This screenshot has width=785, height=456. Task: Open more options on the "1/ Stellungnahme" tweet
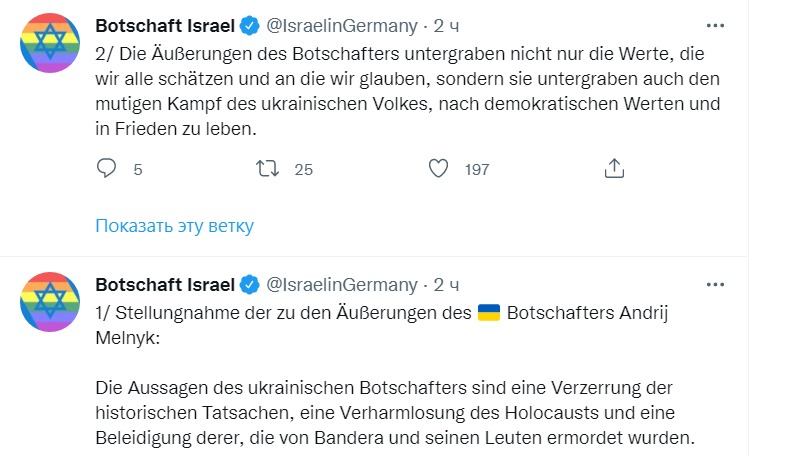715,283
